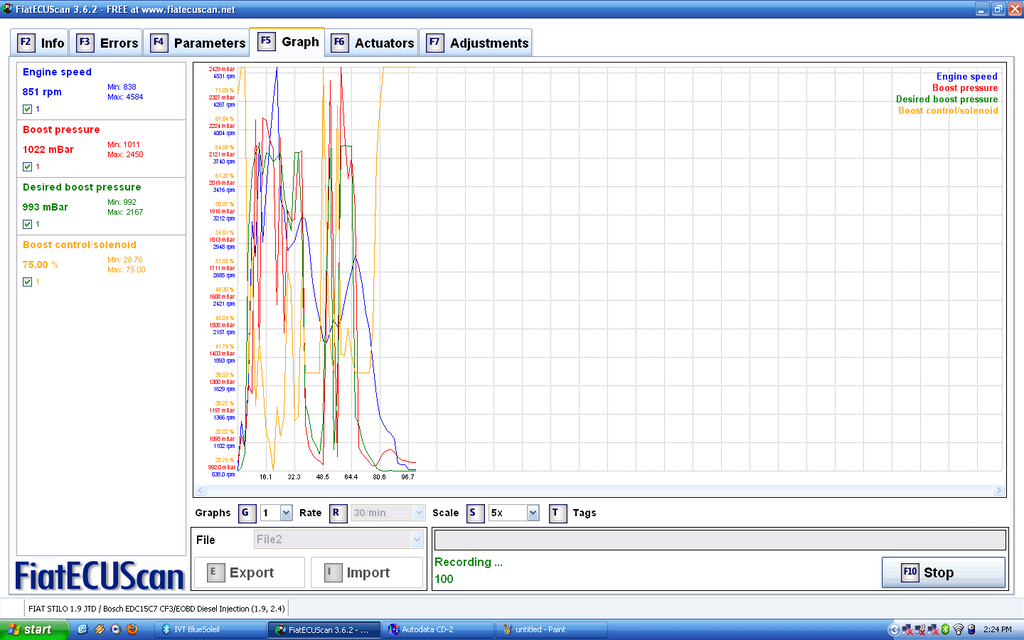Click the Recording ... status text
The width and height of the screenshot is (1024, 640).
pos(468,562)
